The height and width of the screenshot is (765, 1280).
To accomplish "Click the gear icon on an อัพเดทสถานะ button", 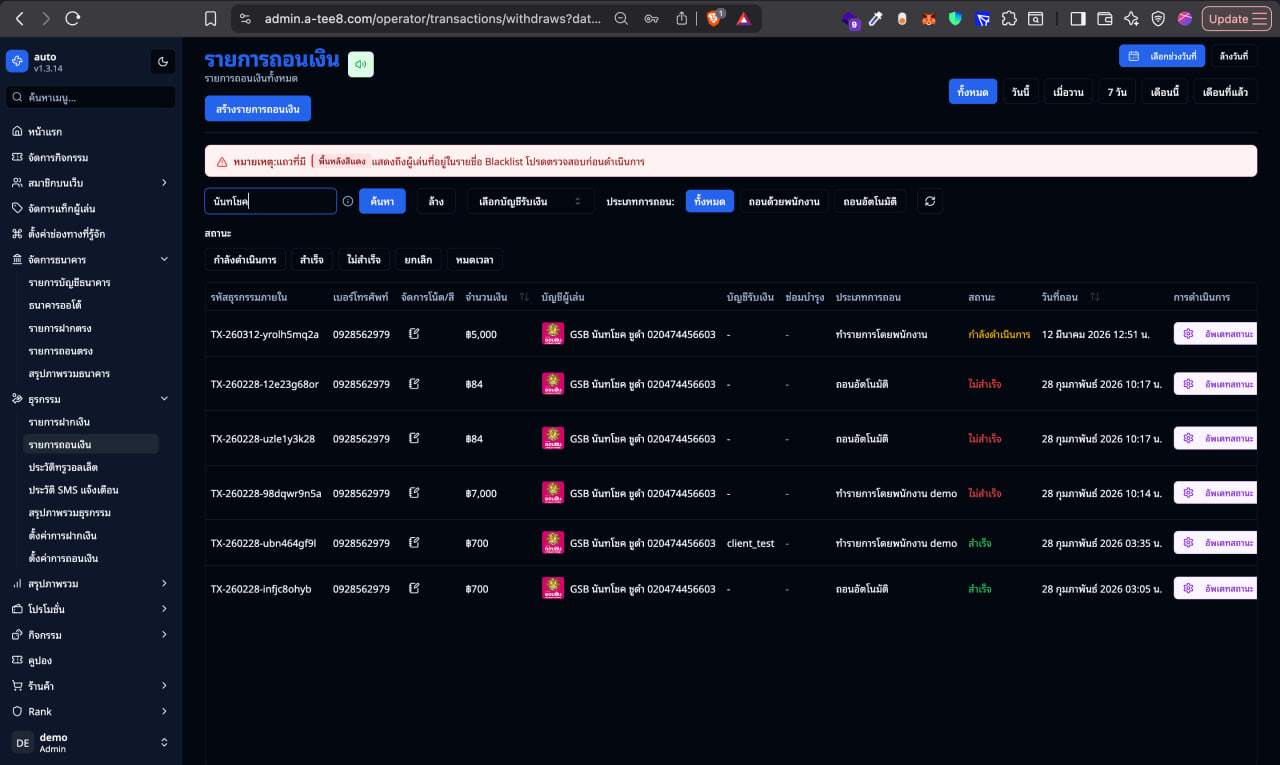I will (x=1189, y=333).
